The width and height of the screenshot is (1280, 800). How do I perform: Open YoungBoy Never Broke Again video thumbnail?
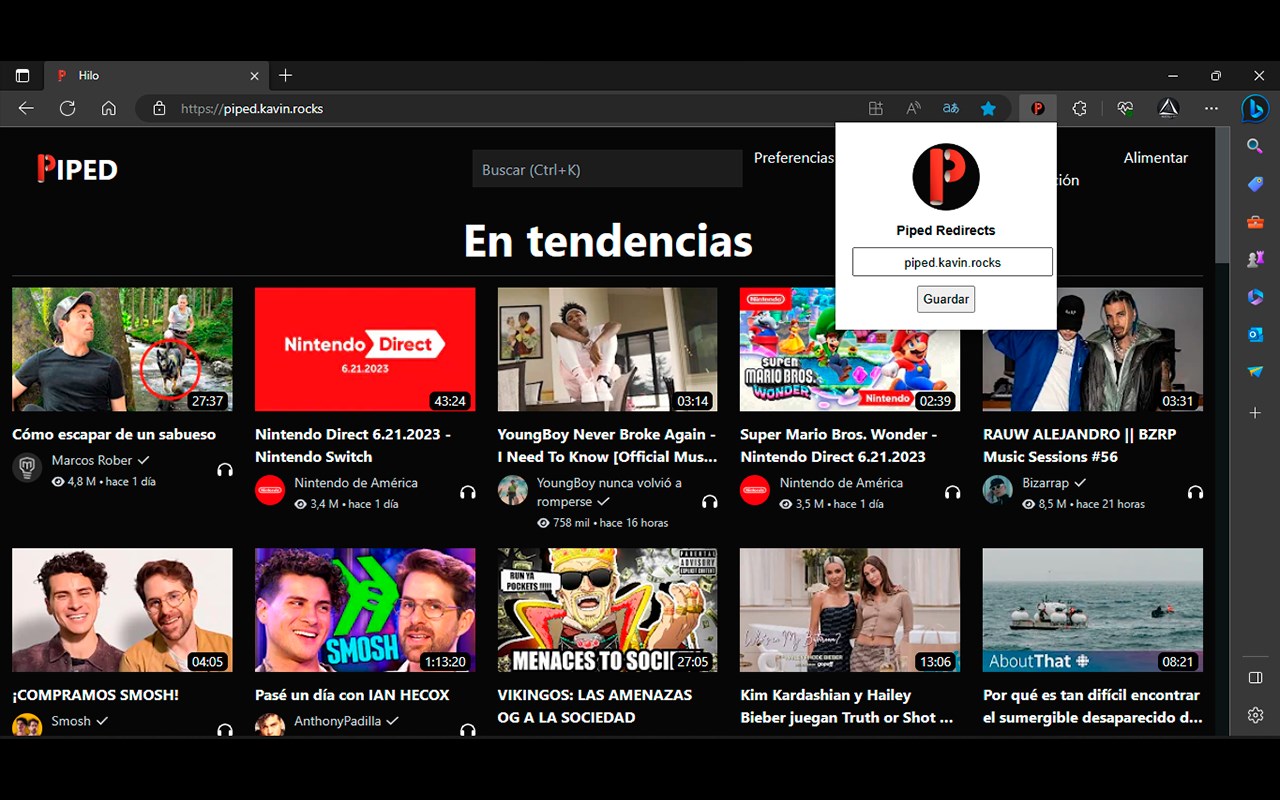(607, 350)
